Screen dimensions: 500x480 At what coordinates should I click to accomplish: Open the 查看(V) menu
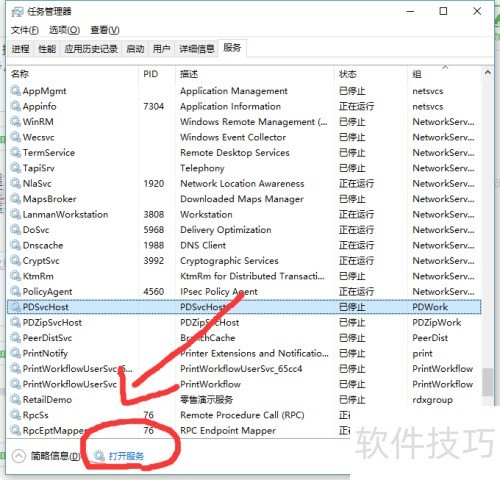105,30
